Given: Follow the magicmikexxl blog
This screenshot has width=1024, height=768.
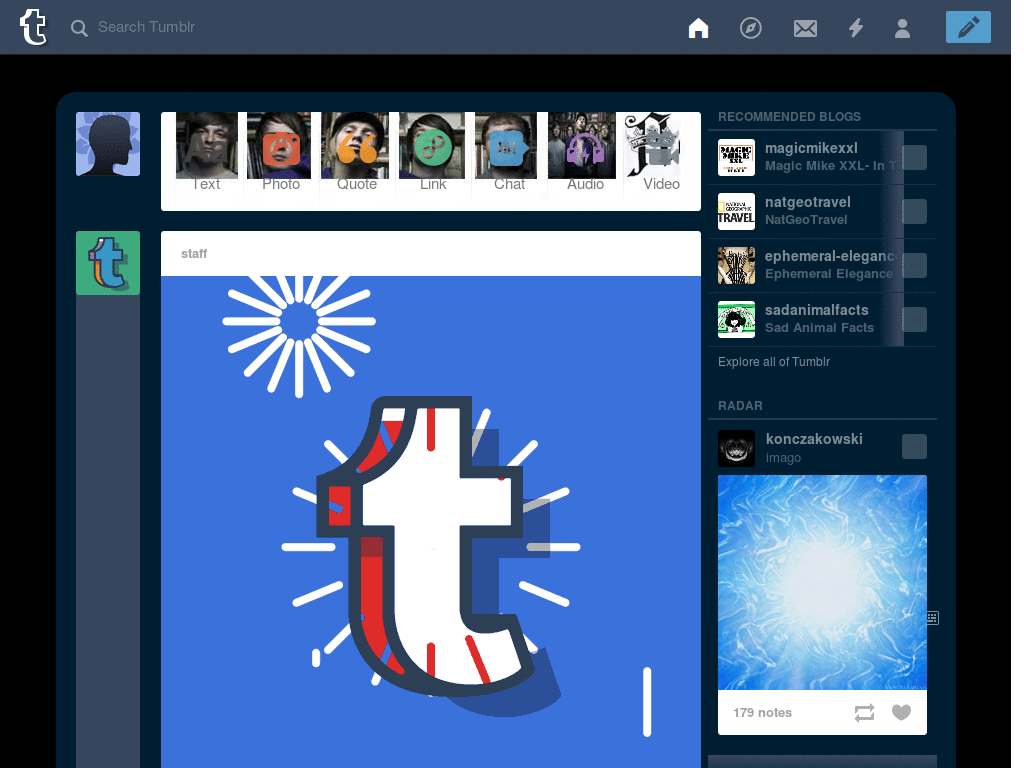Looking at the screenshot, I should click(914, 157).
